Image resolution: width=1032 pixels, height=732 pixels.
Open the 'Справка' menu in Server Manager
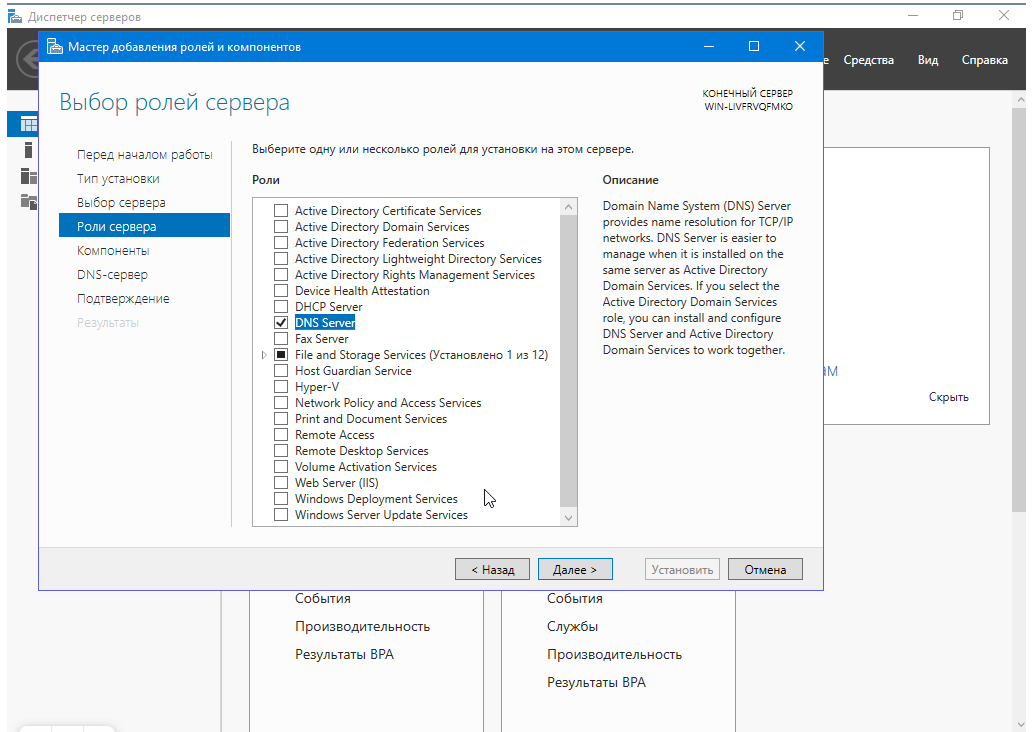tap(984, 60)
